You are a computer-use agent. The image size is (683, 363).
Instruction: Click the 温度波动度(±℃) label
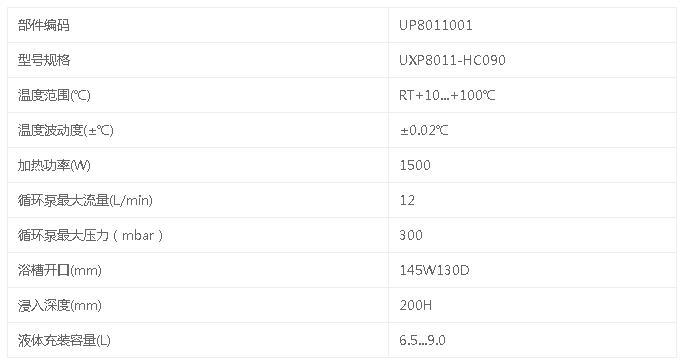pos(65,130)
